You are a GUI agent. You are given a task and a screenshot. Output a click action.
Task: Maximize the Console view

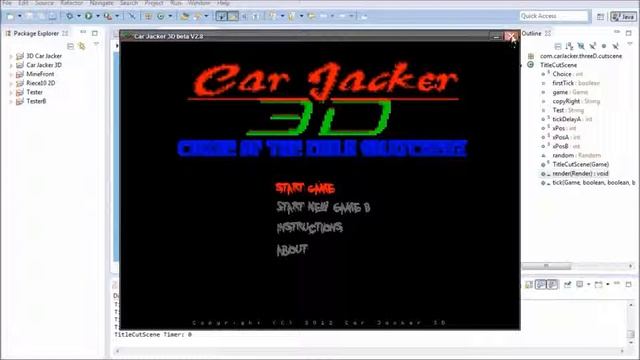[629, 284]
